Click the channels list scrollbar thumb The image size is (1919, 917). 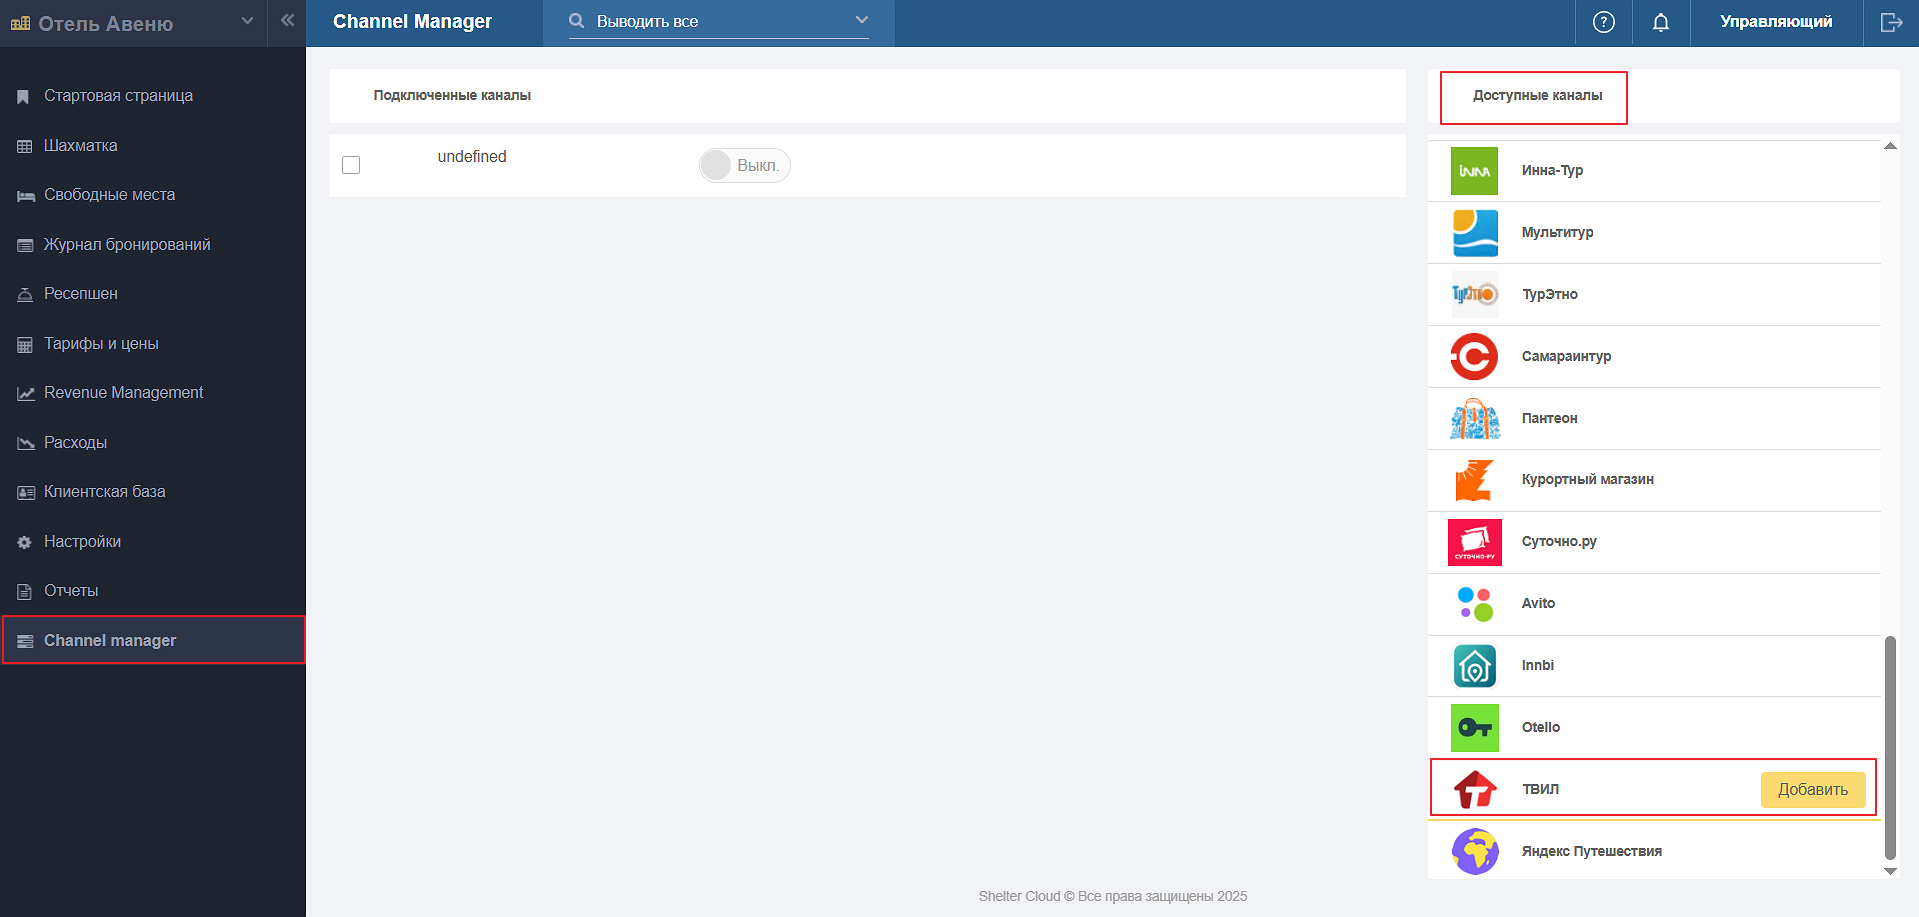click(x=1890, y=747)
